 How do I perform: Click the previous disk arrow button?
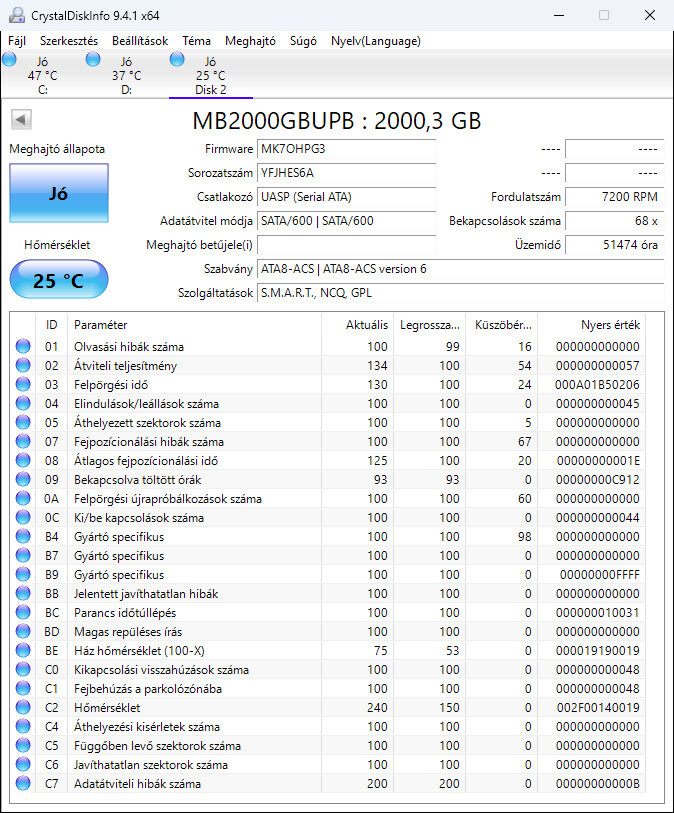[x=21, y=120]
